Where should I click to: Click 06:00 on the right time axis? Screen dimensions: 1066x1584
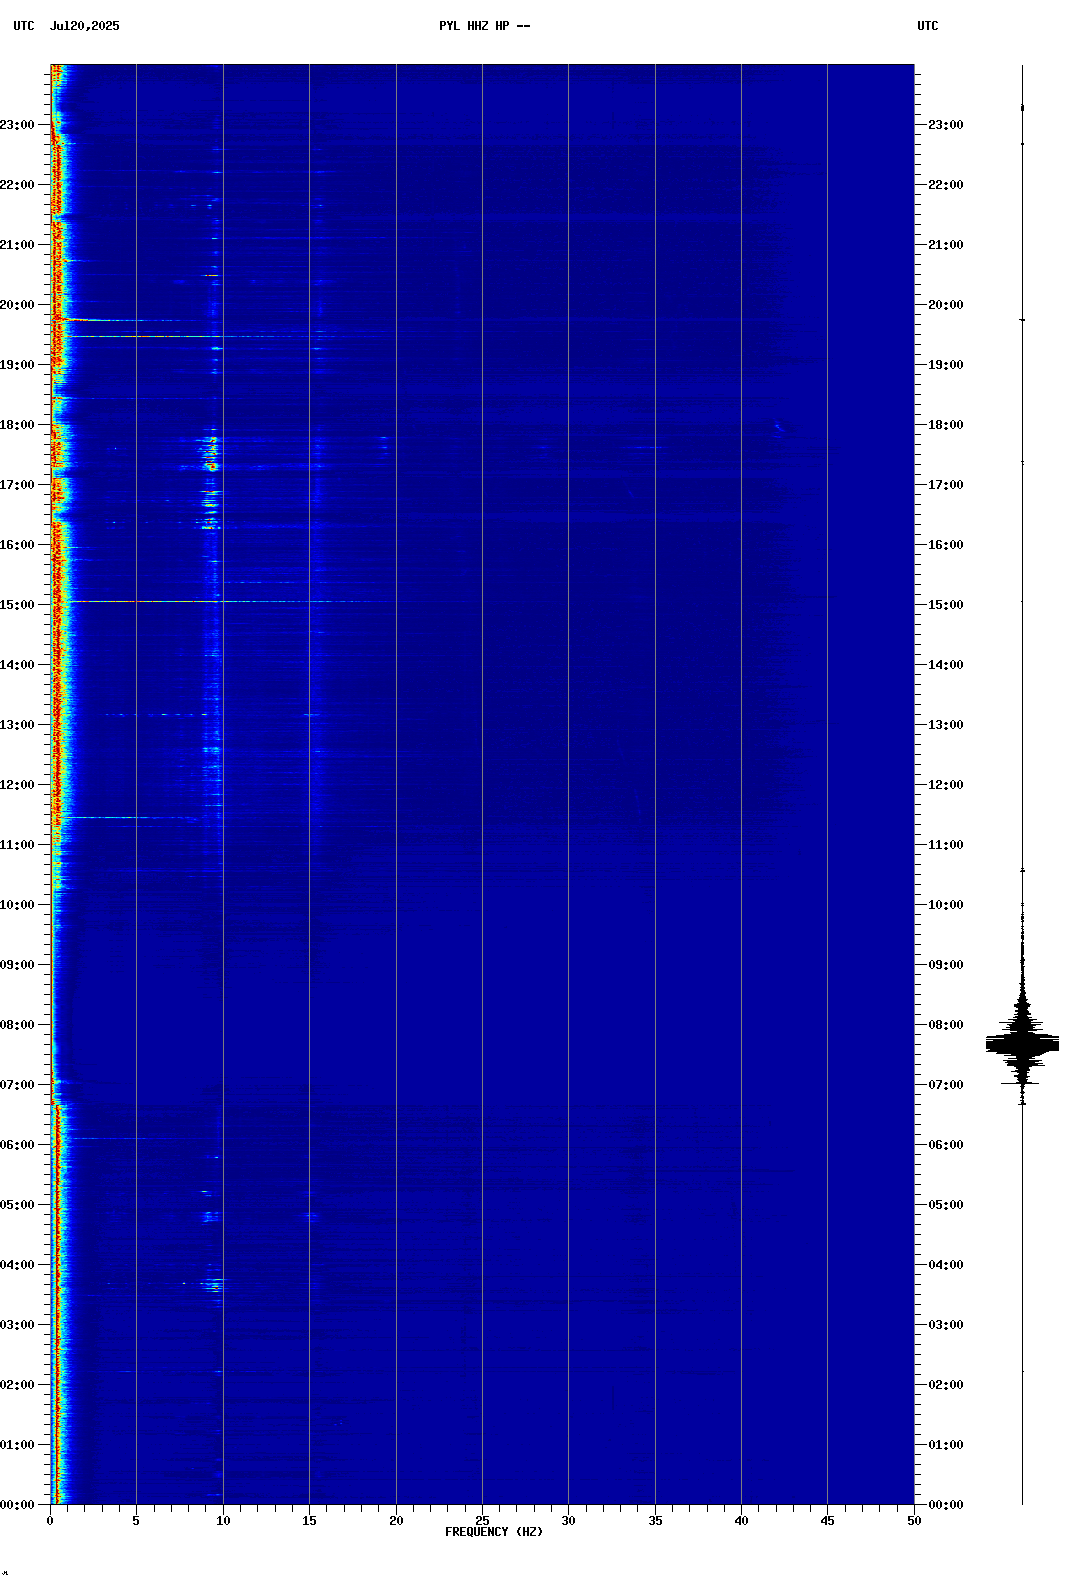coord(946,1145)
